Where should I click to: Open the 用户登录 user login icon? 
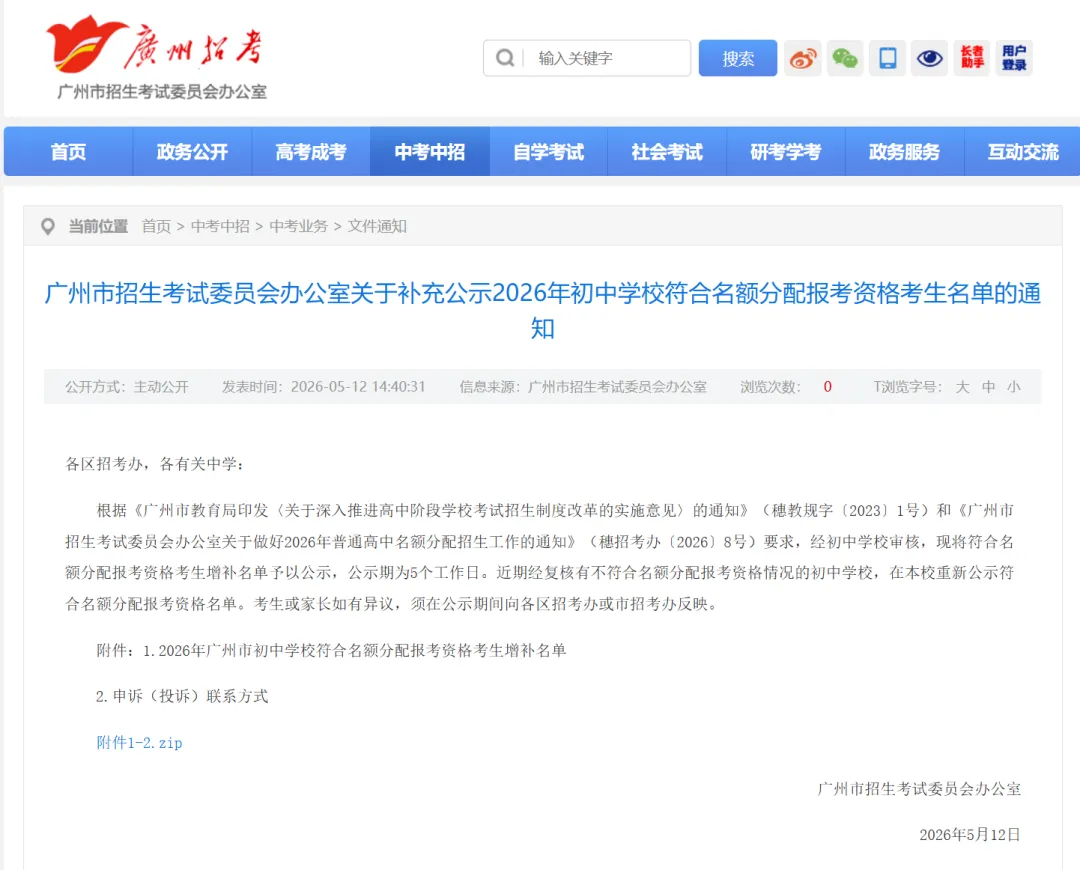click(1014, 58)
